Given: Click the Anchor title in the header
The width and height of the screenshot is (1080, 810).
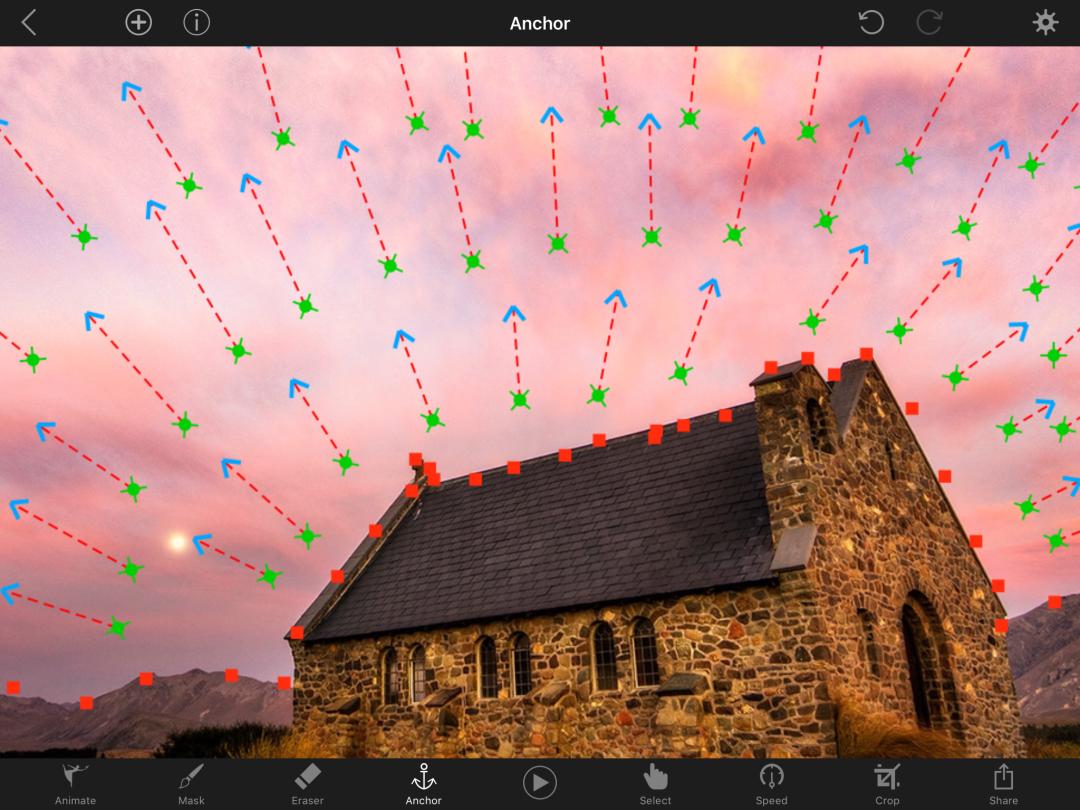Looking at the screenshot, I should 539,23.
